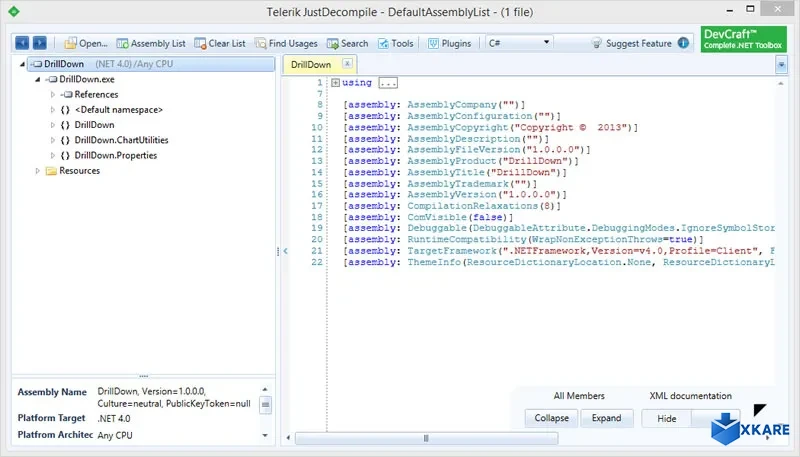Close the DrillDown code tab
The width and height of the screenshot is (800, 457).
coord(347,63)
